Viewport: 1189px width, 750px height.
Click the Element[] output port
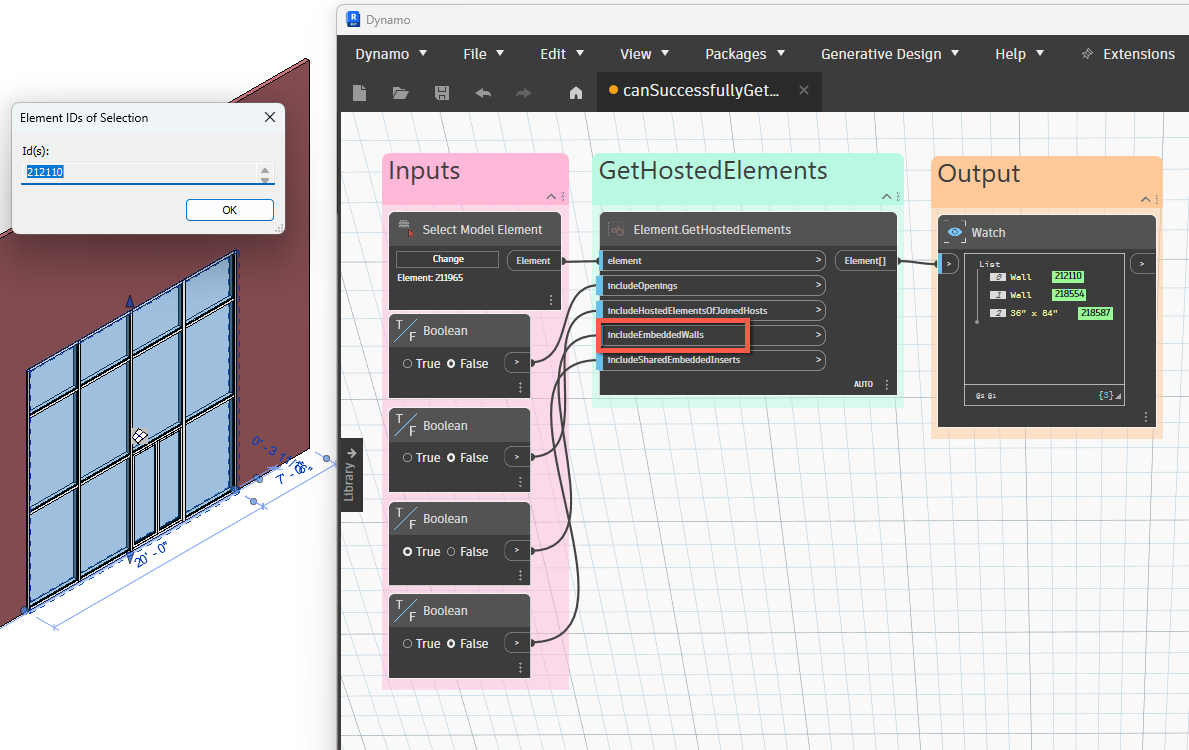[866, 260]
